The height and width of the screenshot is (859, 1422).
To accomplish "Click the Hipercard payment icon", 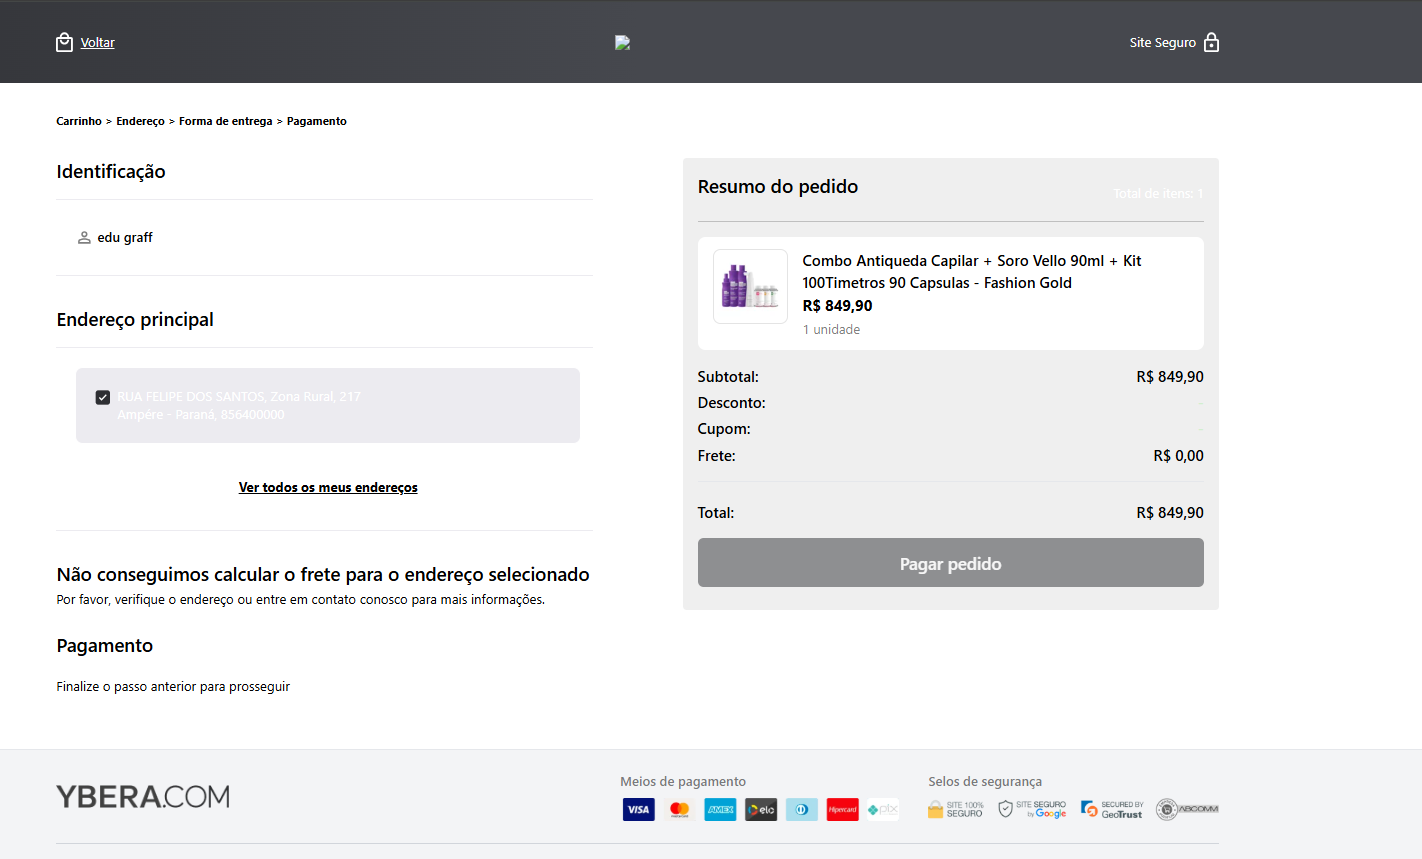I will [x=842, y=810].
